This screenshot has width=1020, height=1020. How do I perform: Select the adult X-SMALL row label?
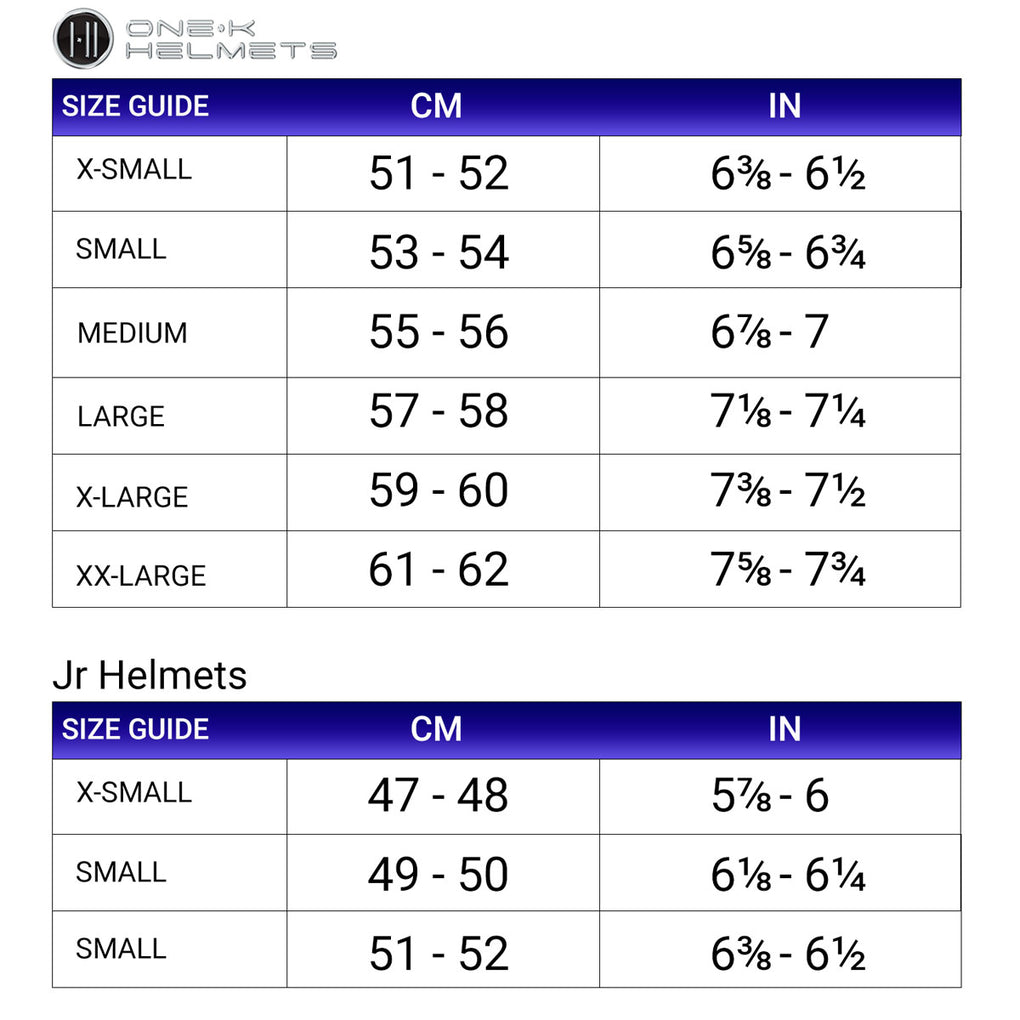[x=134, y=170]
